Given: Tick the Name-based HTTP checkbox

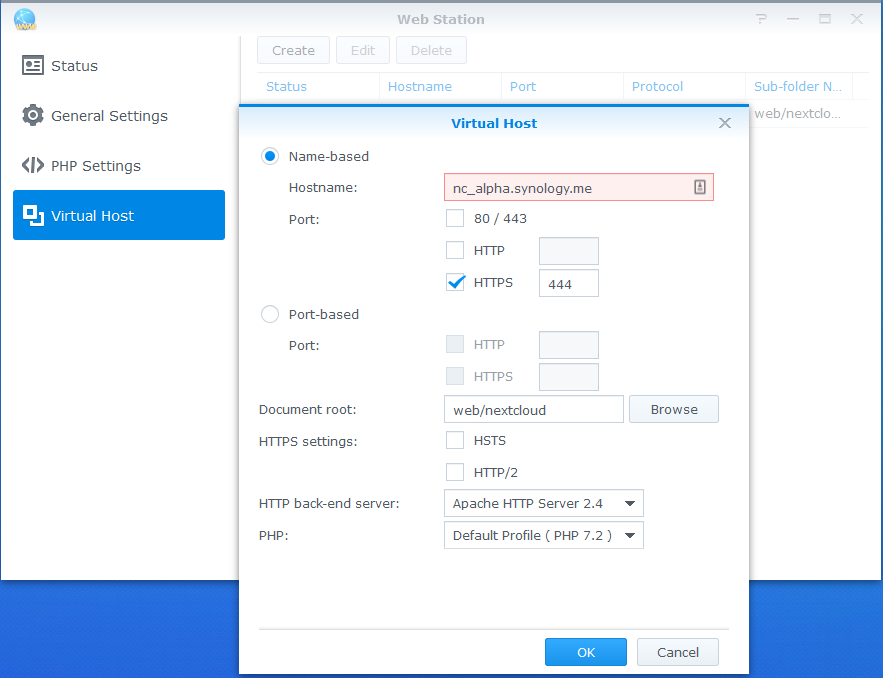Looking at the screenshot, I should pos(455,250).
